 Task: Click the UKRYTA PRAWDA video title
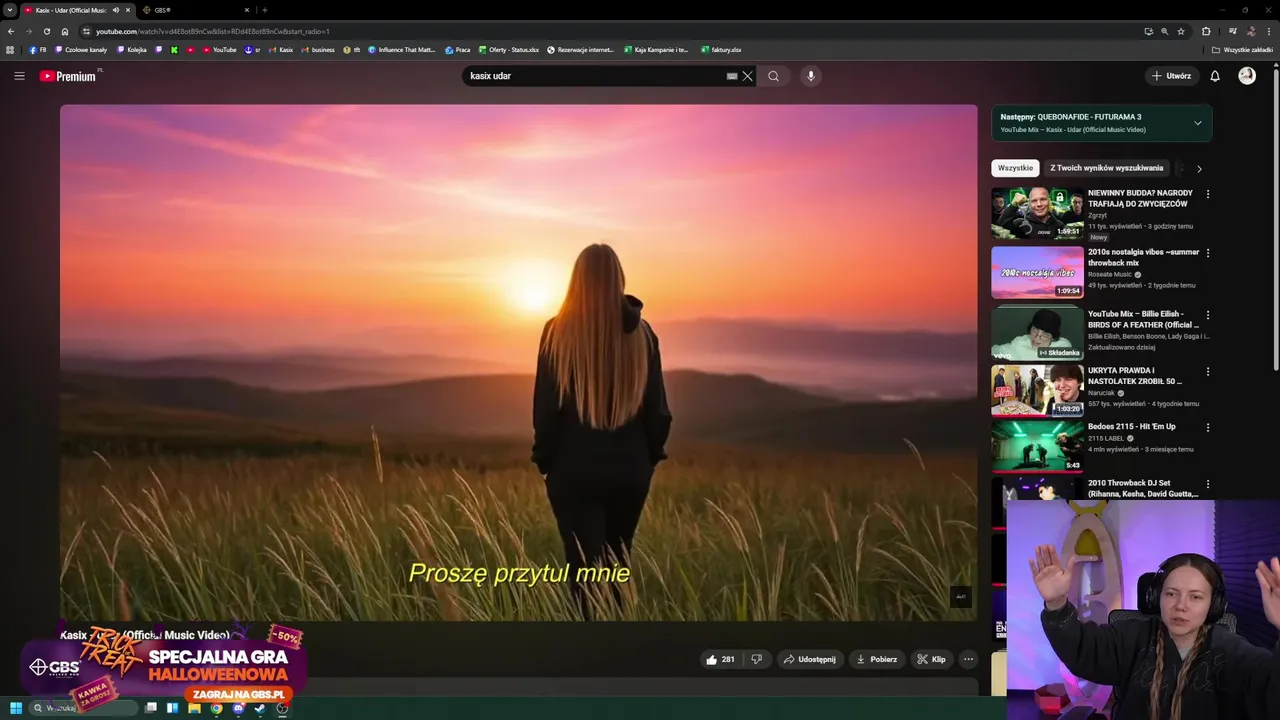click(x=1135, y=376)
